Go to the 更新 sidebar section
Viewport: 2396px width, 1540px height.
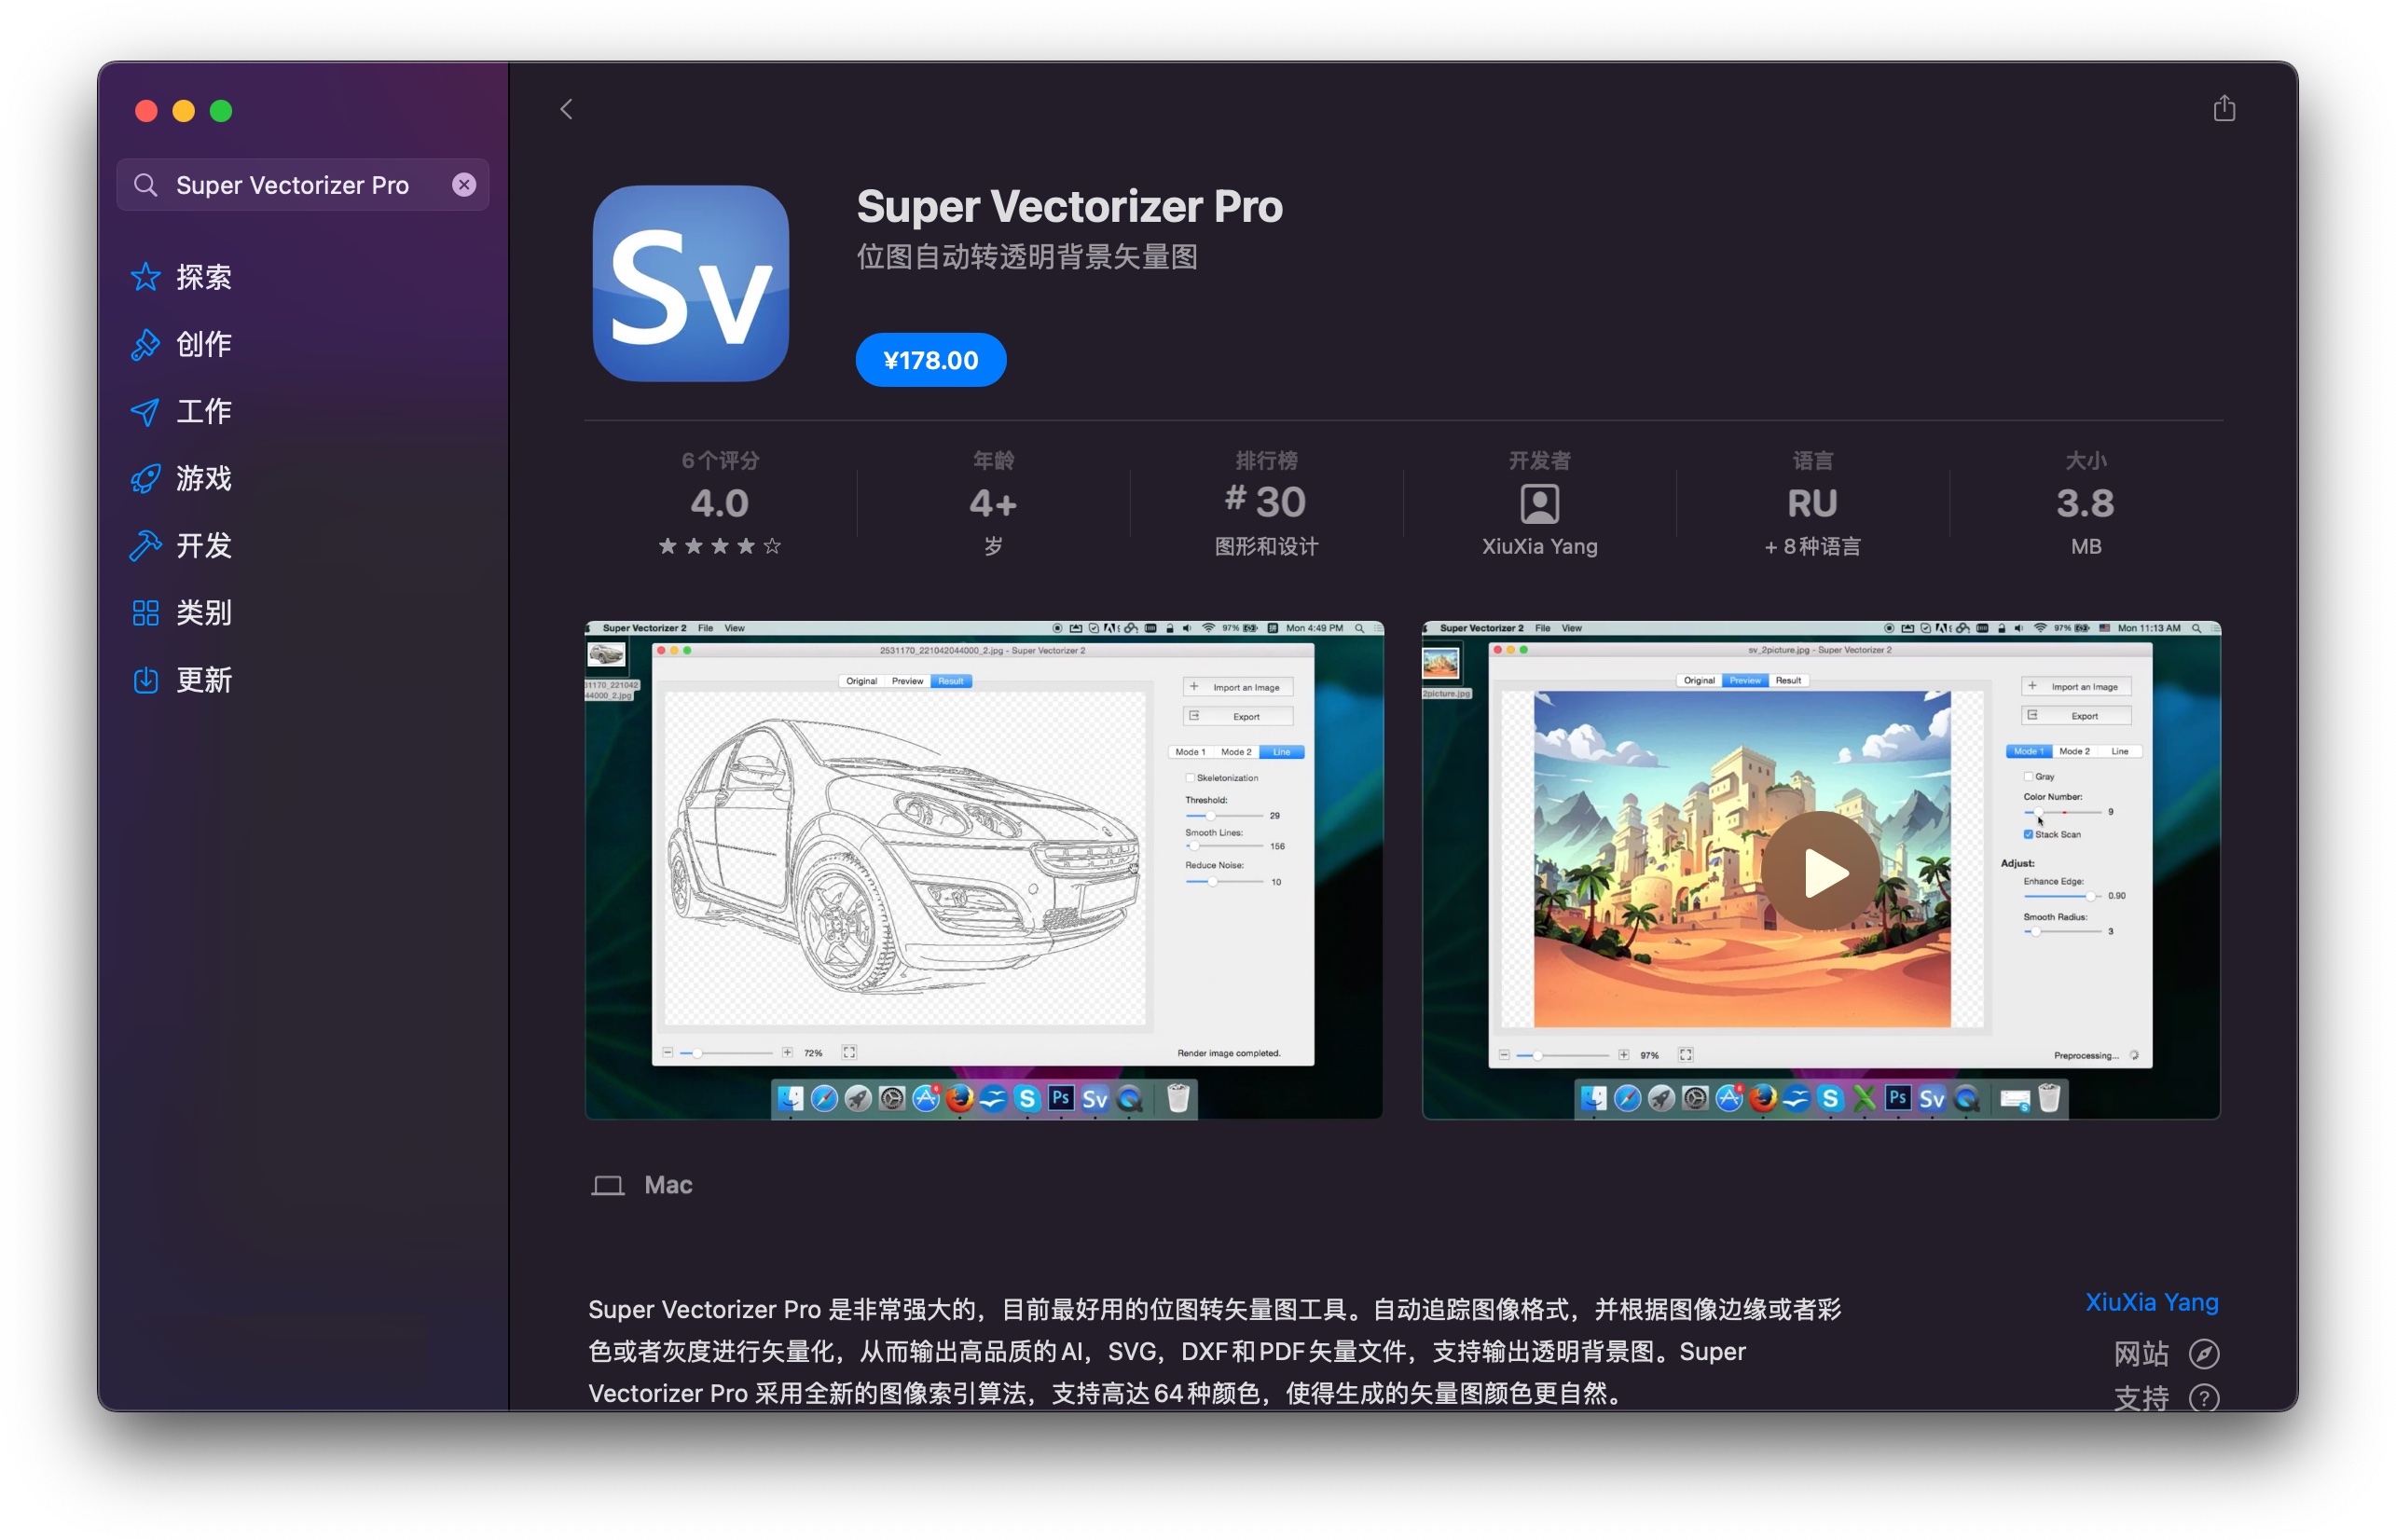[x=204, y=680]
